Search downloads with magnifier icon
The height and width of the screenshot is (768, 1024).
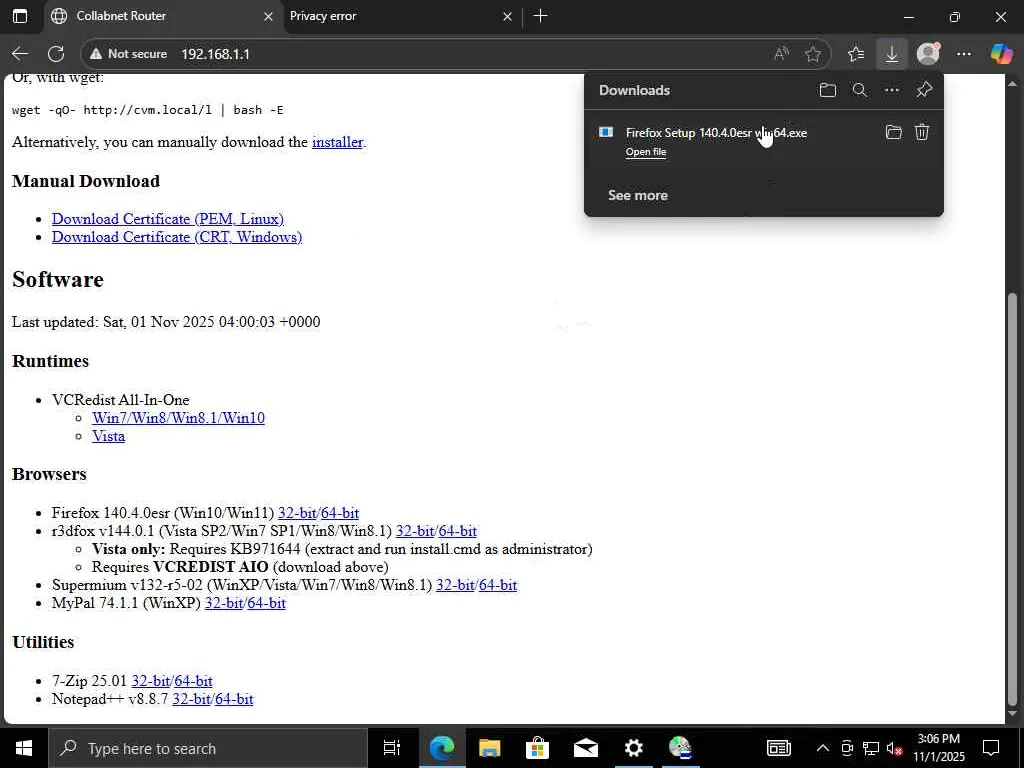[x=860, y=90]
